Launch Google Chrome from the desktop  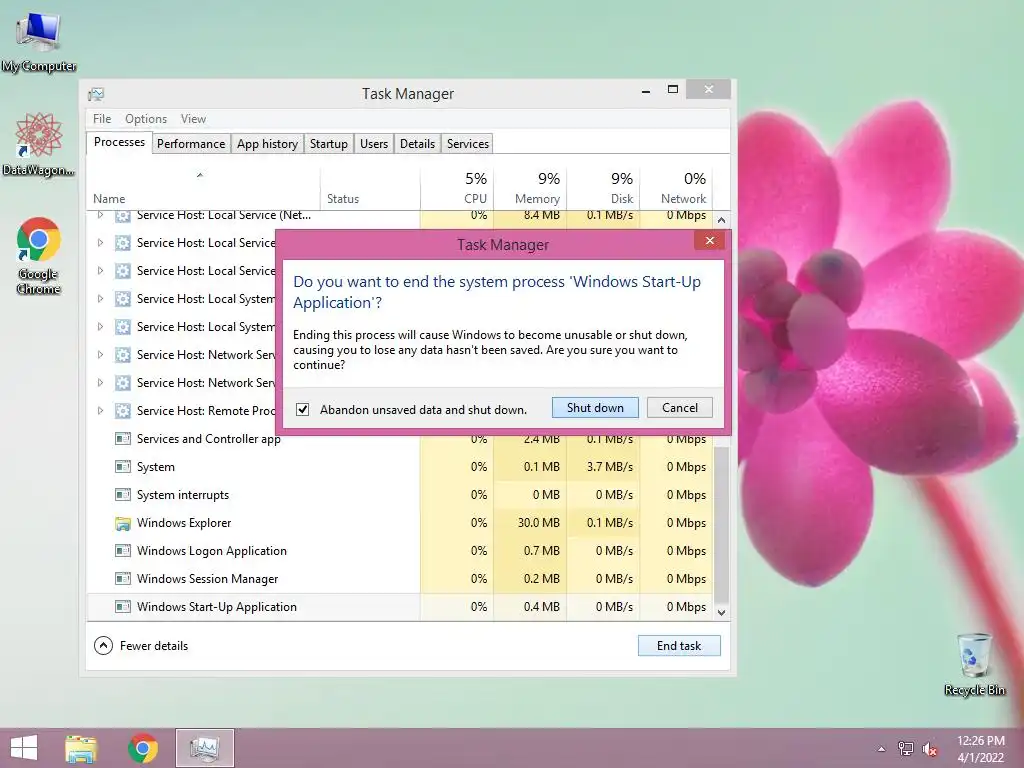coord(39,255)
